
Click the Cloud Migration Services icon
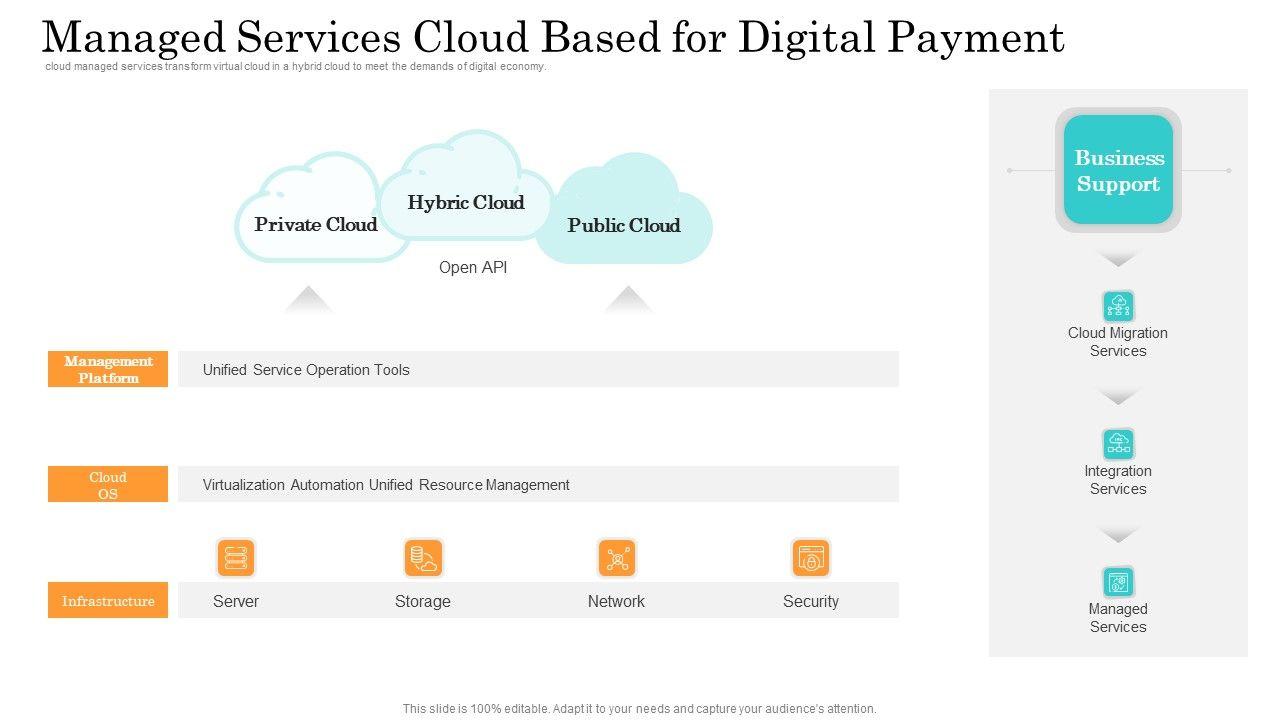[x=1118, y=306]
